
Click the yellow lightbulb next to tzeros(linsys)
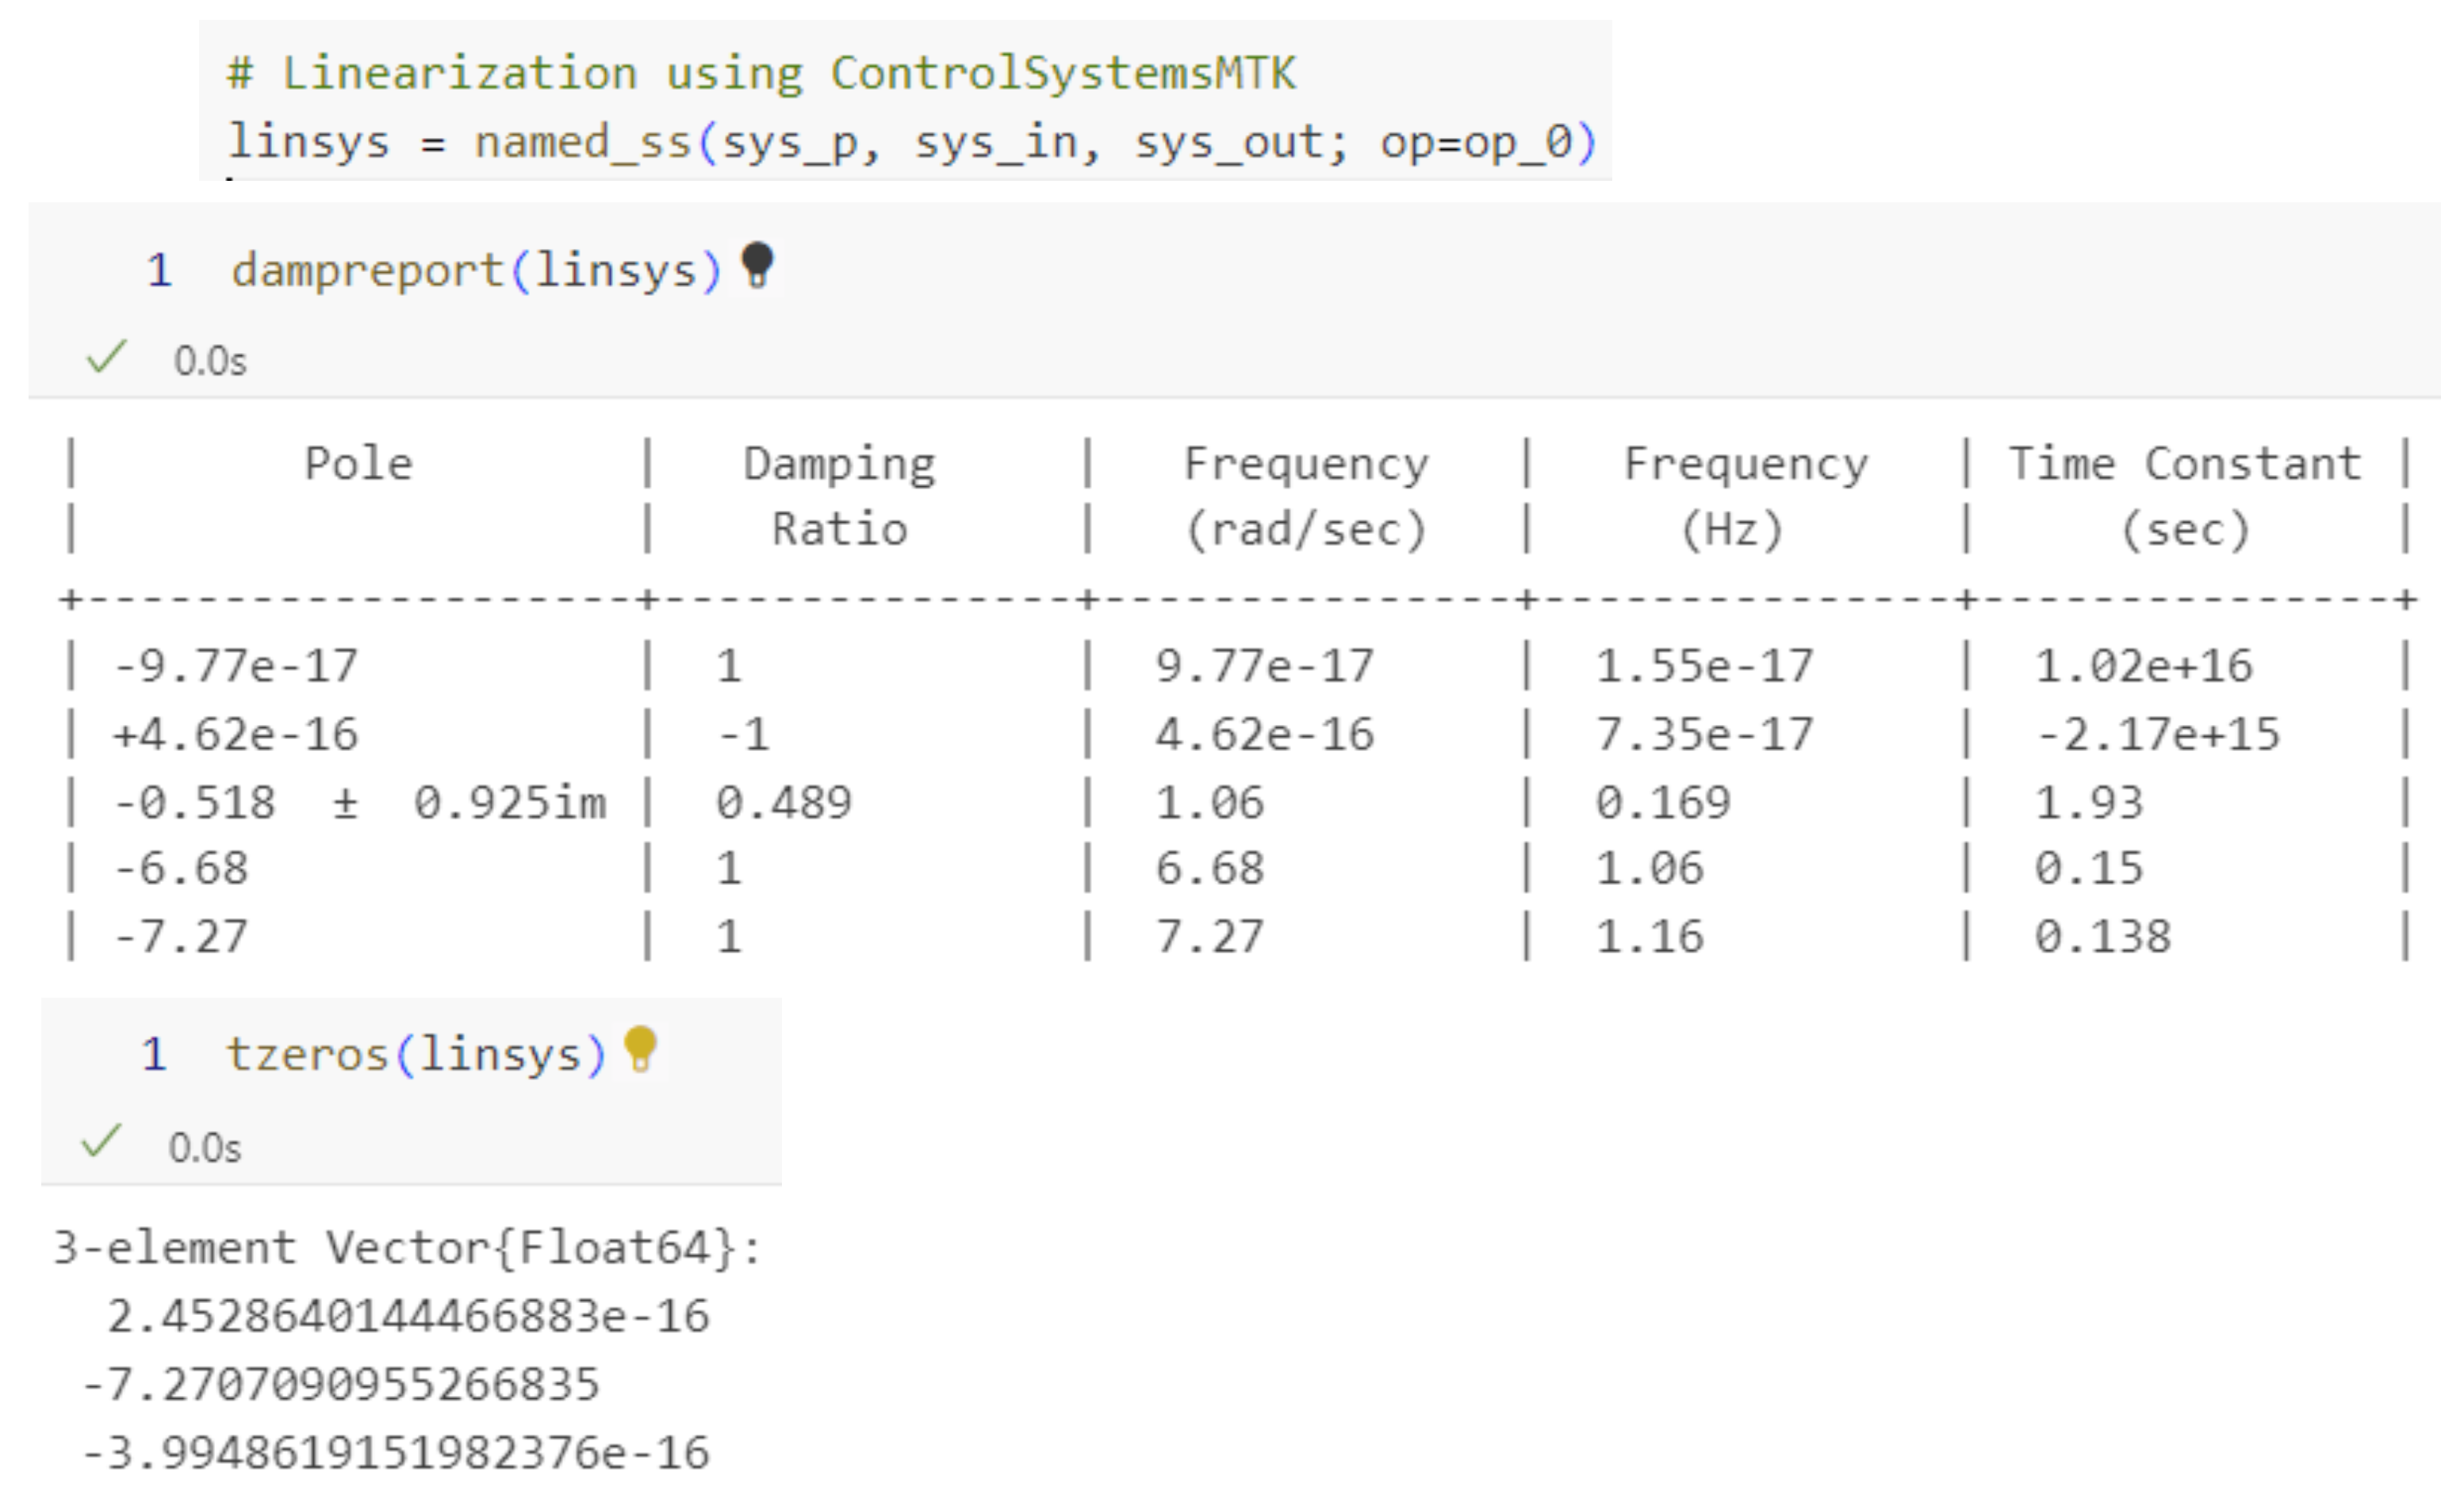pyautogui.click(x=640, y=1049)
